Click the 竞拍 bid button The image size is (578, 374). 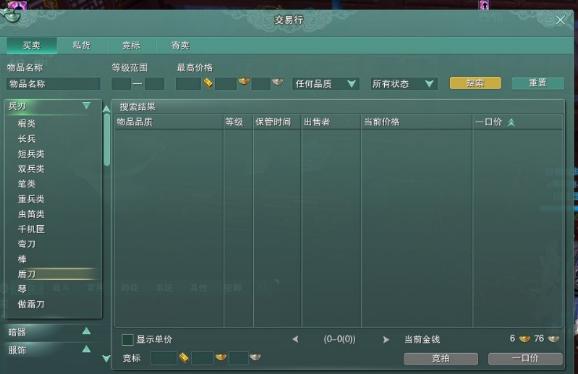441,359
